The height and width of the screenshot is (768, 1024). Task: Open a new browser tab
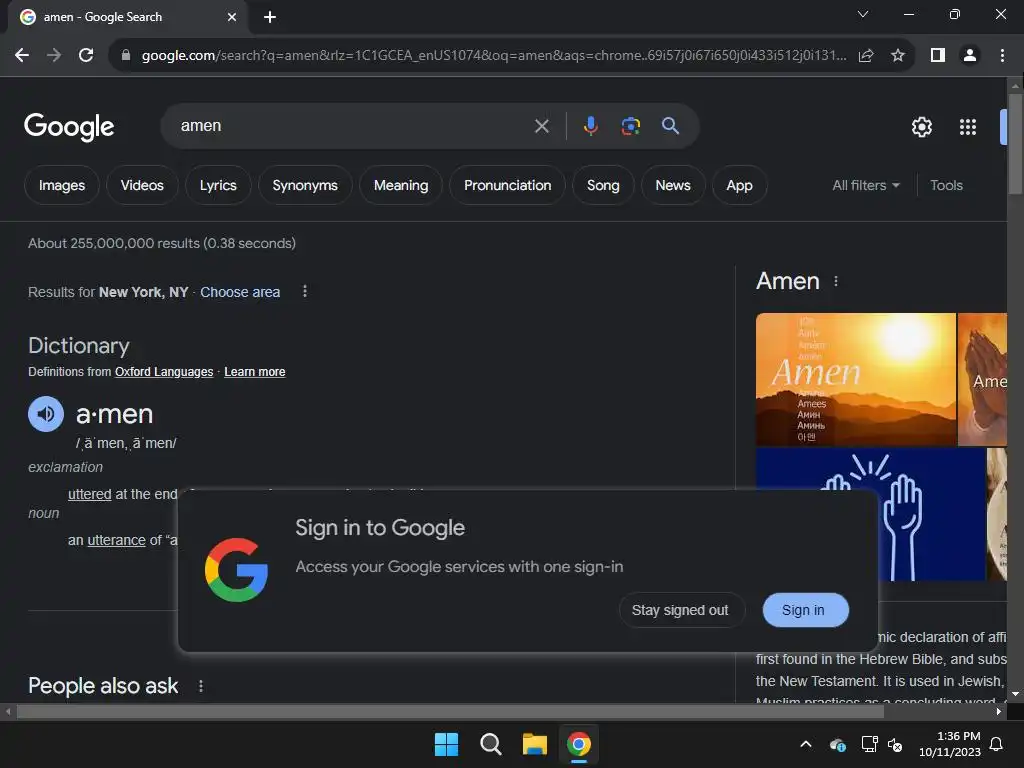[270, 17]
